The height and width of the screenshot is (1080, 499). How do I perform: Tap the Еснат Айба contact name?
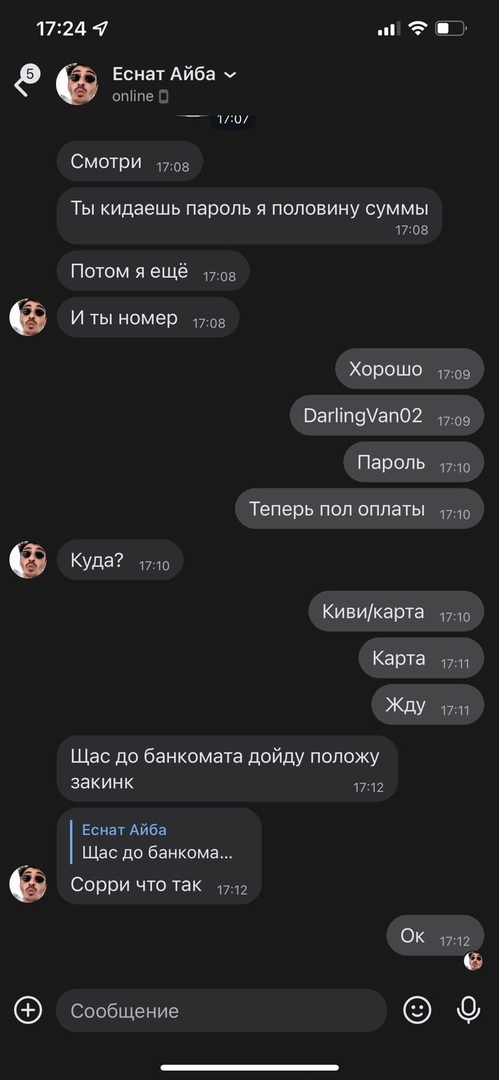tap(164, 74)
